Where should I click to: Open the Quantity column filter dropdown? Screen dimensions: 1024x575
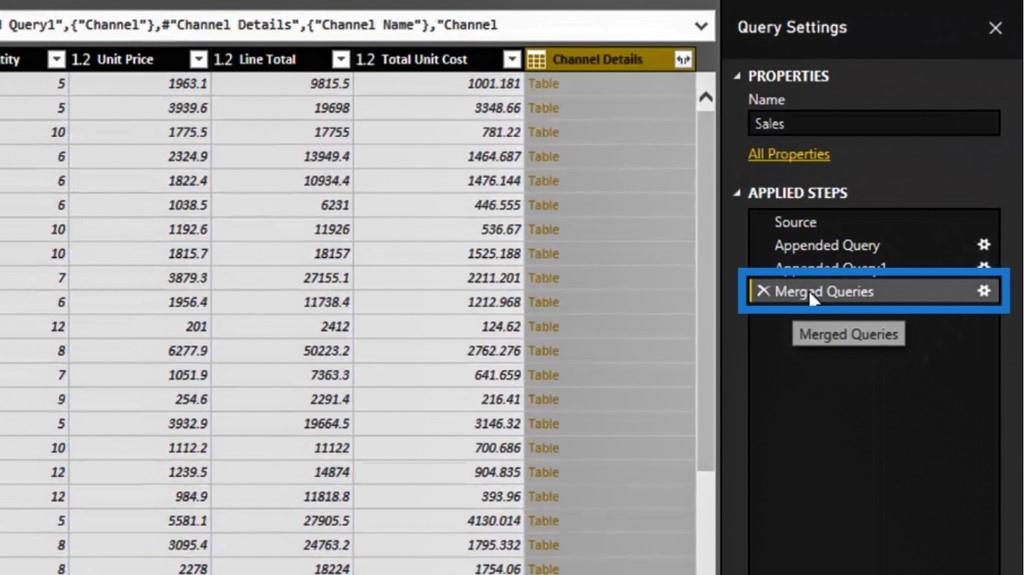pyautogui.click(x=57, y=59)
